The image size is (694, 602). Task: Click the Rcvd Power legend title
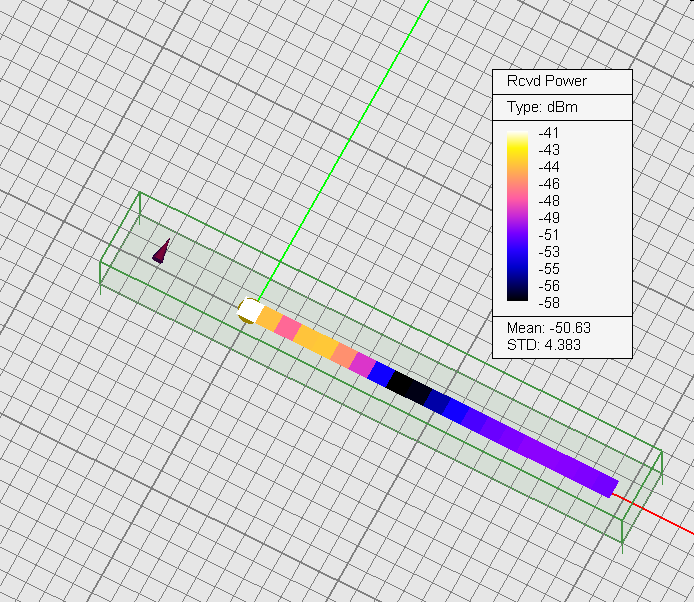(547, 81)
